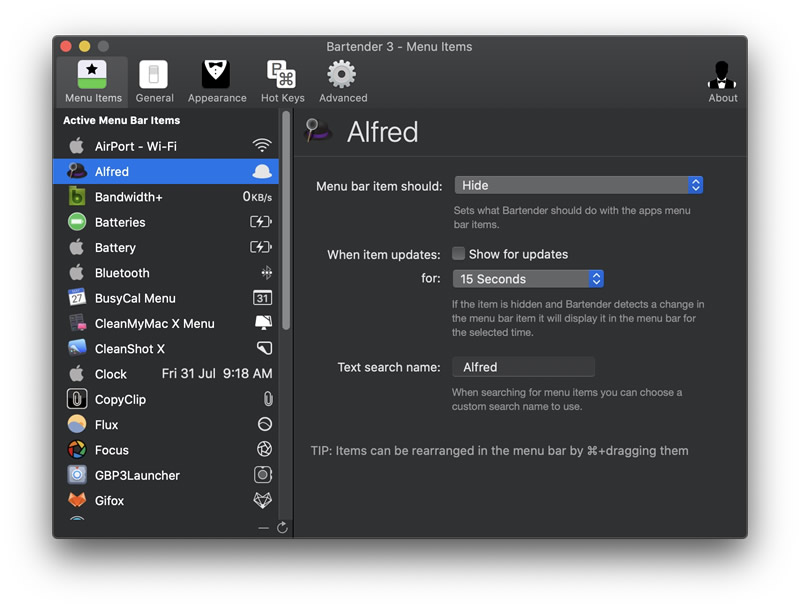
Task: Click the menu items list scrollbar
Action: [286, 220]
